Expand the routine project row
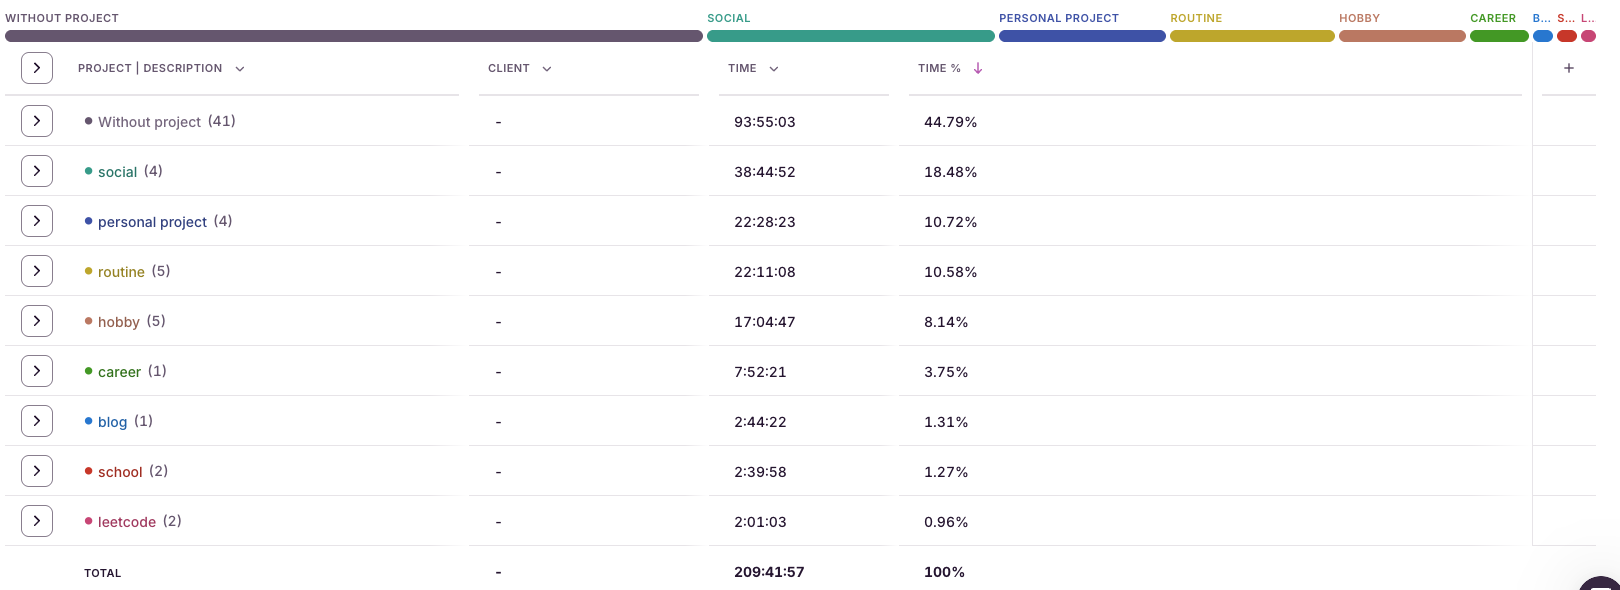 37,271
